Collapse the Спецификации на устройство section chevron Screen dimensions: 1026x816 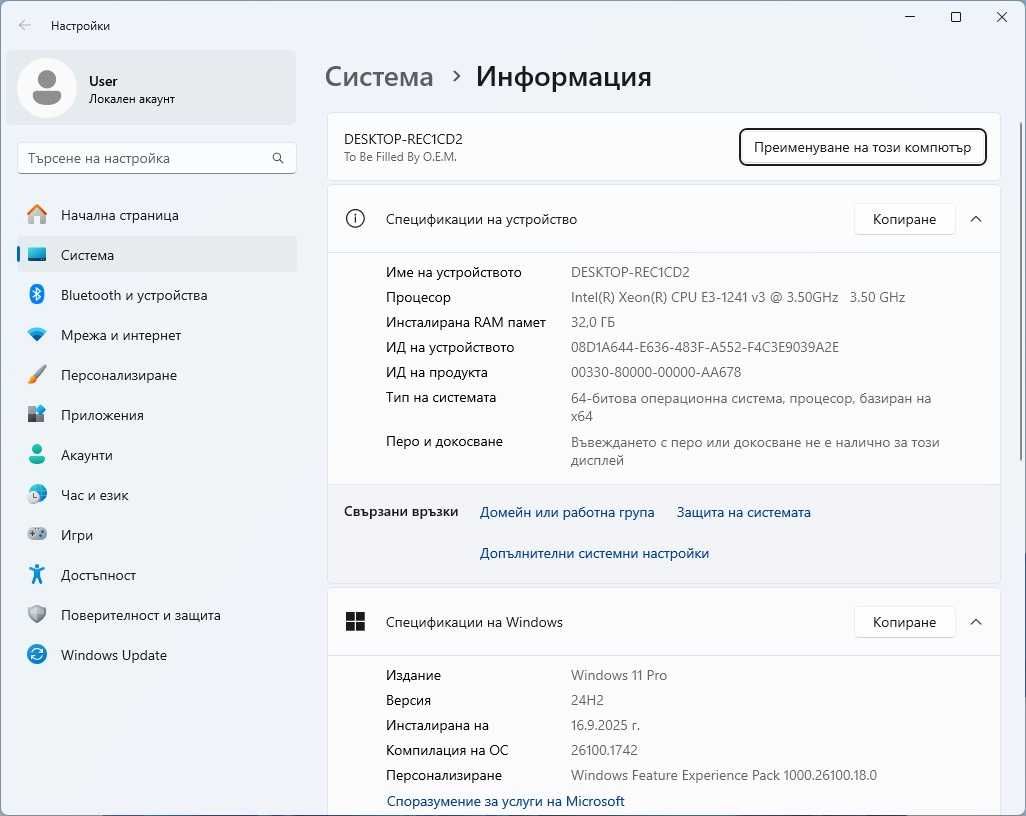976,219
